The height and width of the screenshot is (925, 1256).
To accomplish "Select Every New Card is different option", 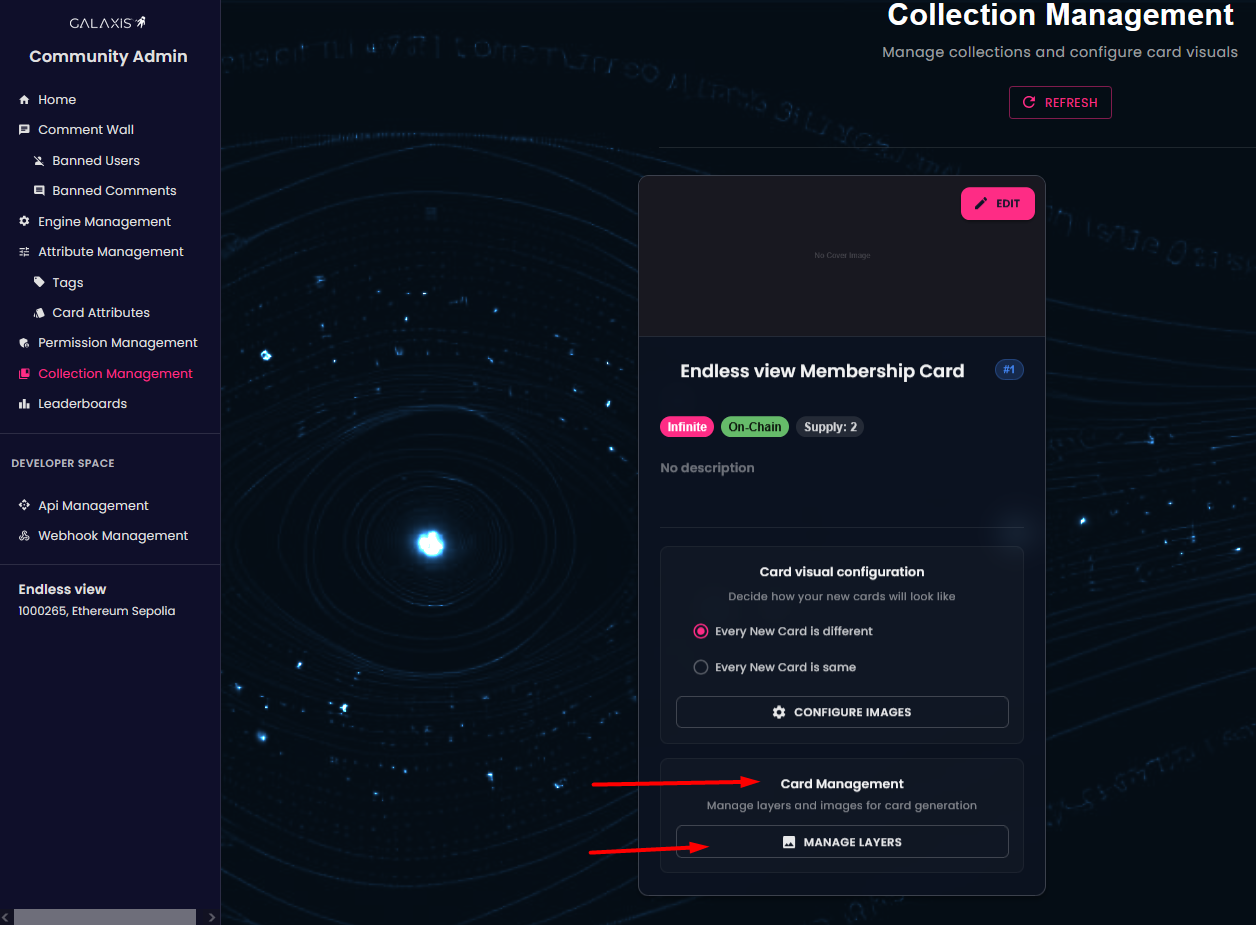I will [701, 632].
